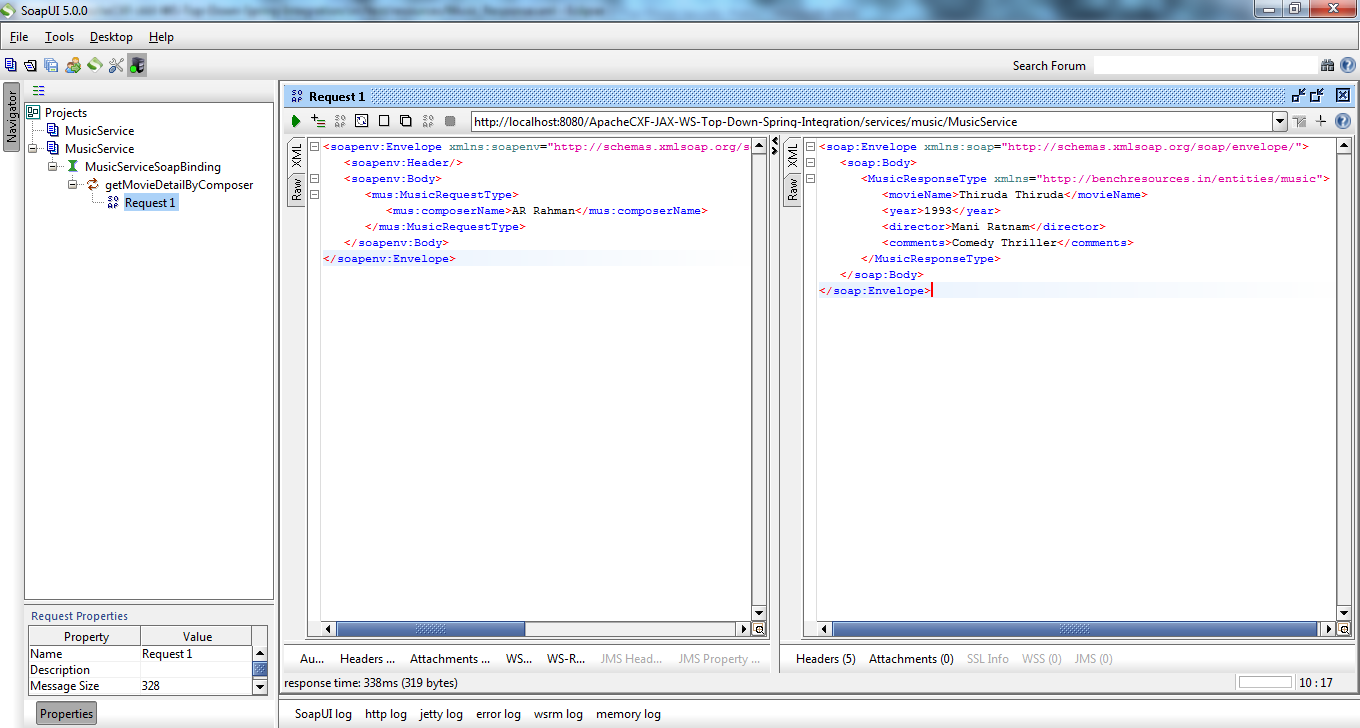Toggle the global proxy server setting
Viewport: 1360px width, 728px height.
(135, 63)
